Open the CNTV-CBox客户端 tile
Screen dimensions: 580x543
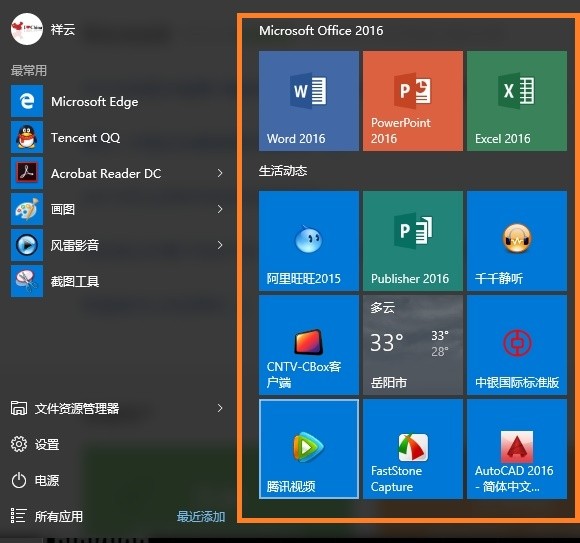[308, 345]
